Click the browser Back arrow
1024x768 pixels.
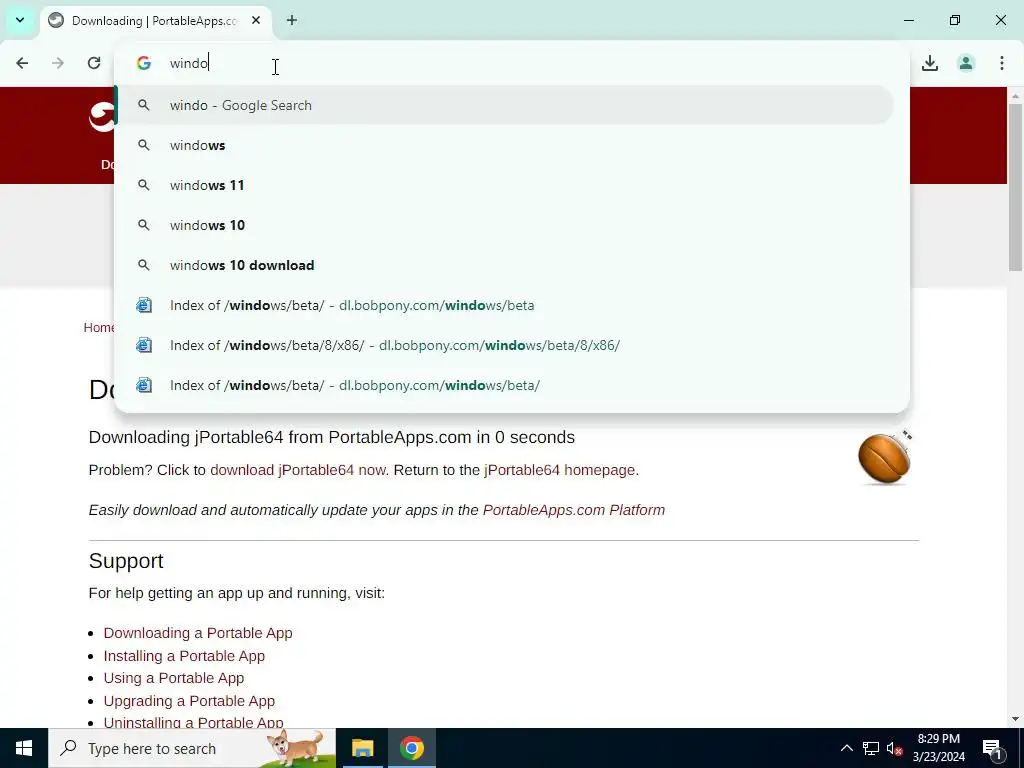pyautogui.click(x=22, y=63)
